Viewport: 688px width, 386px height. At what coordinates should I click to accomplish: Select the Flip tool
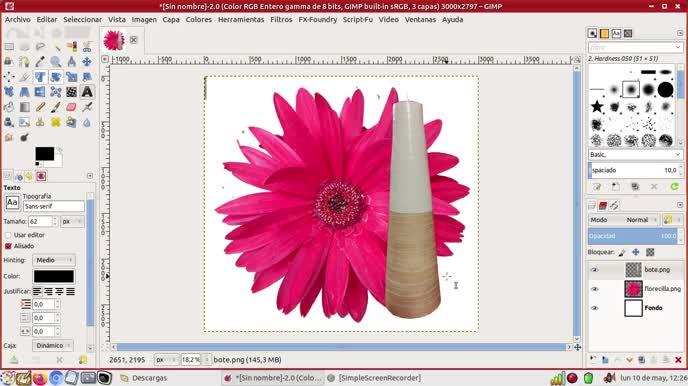tap(40, 92)
